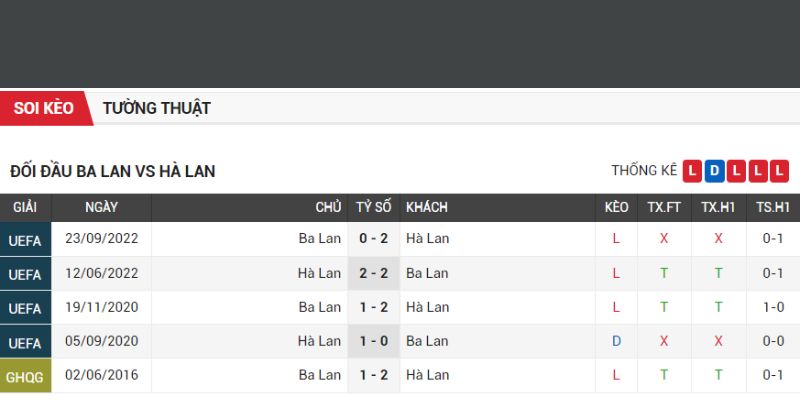Click the date 02/06/2016
Screen dimensions: 800x400
[102, 375]
